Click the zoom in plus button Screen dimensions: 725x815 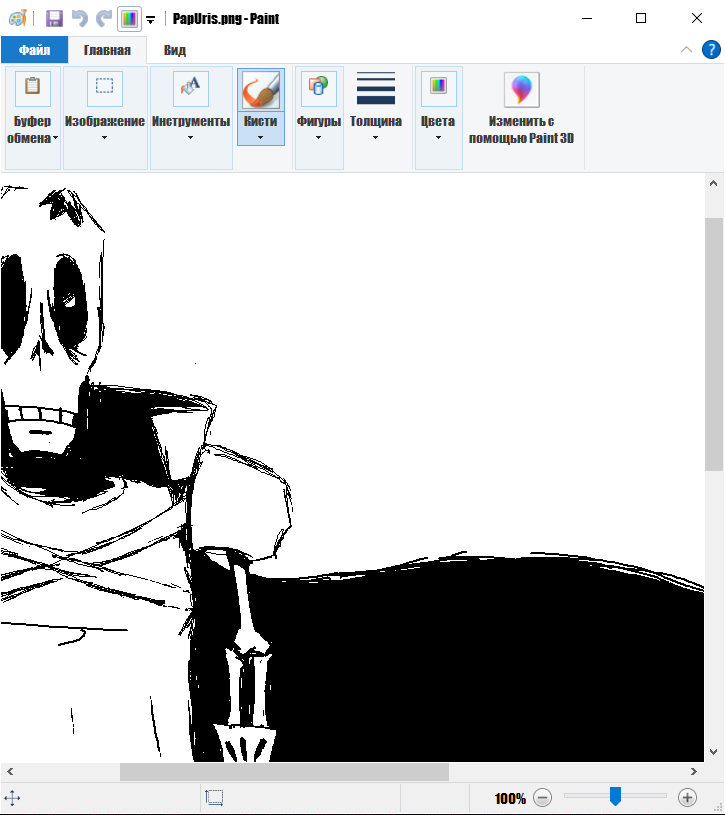pyautogui.click(x=688, y=798)
